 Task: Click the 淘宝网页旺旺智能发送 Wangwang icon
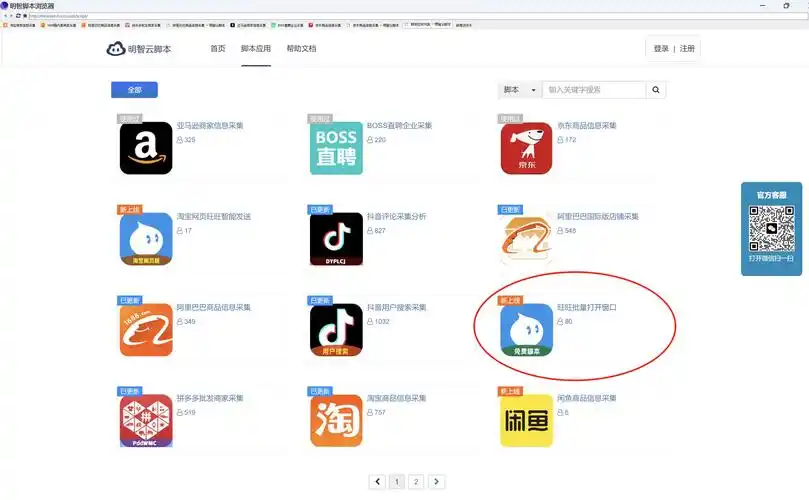click(146, 239)
